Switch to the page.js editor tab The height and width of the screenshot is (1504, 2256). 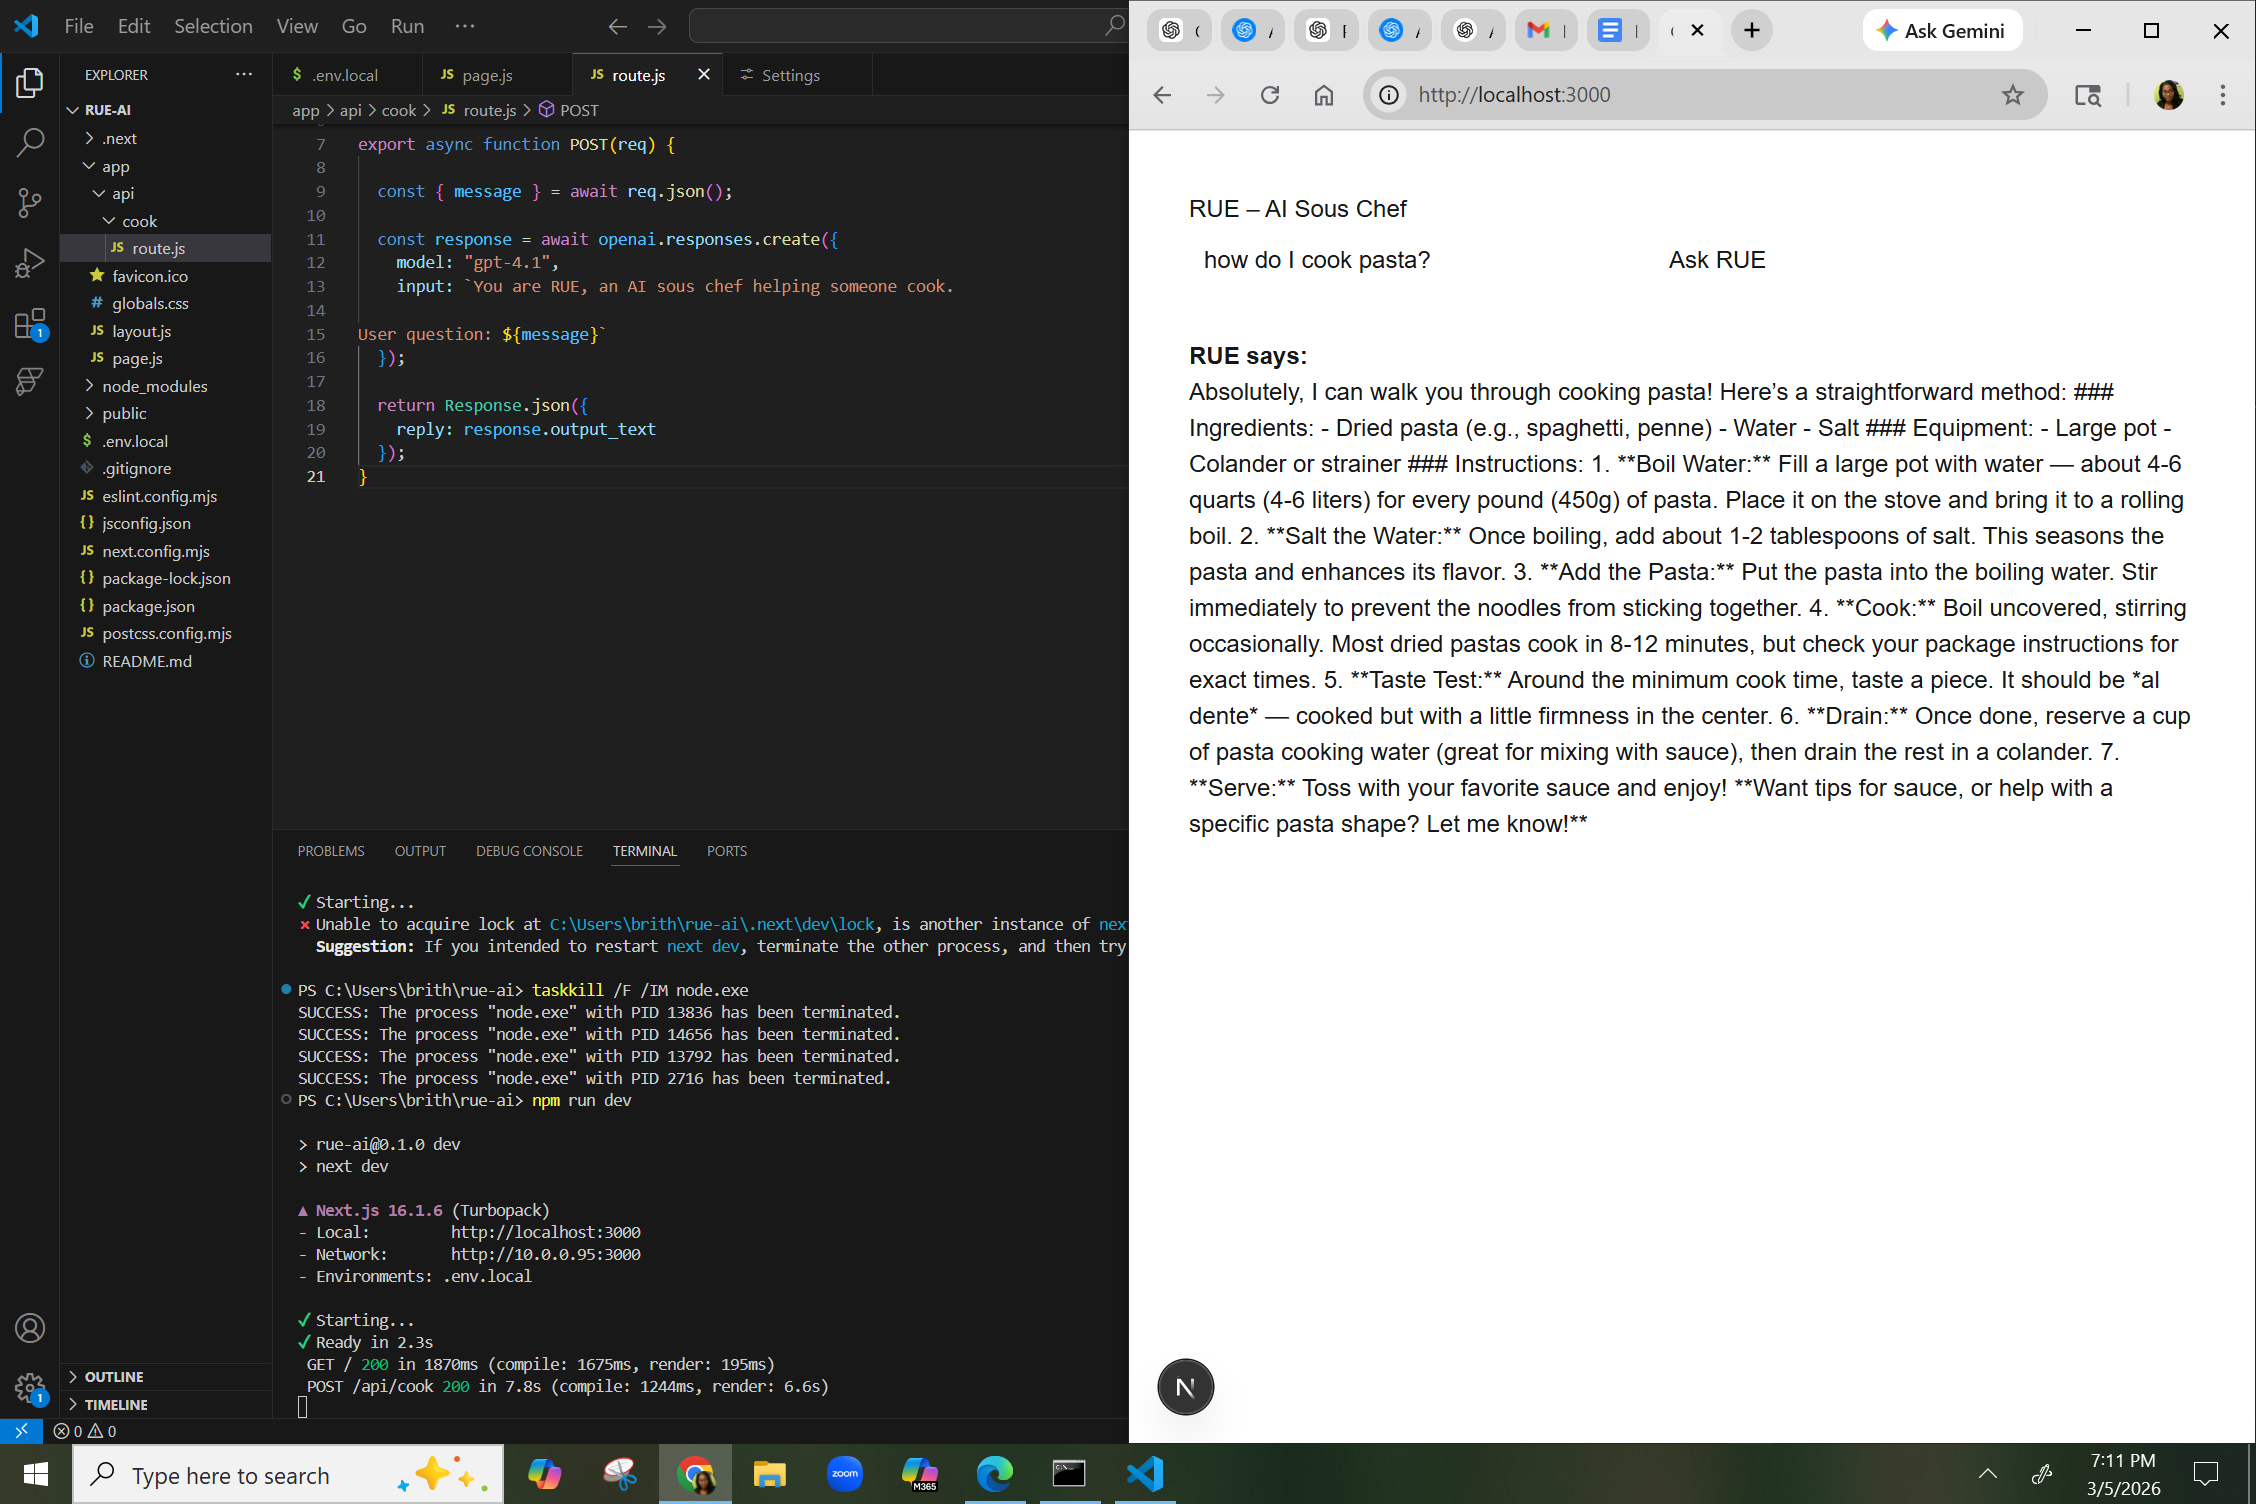point(486,75)
